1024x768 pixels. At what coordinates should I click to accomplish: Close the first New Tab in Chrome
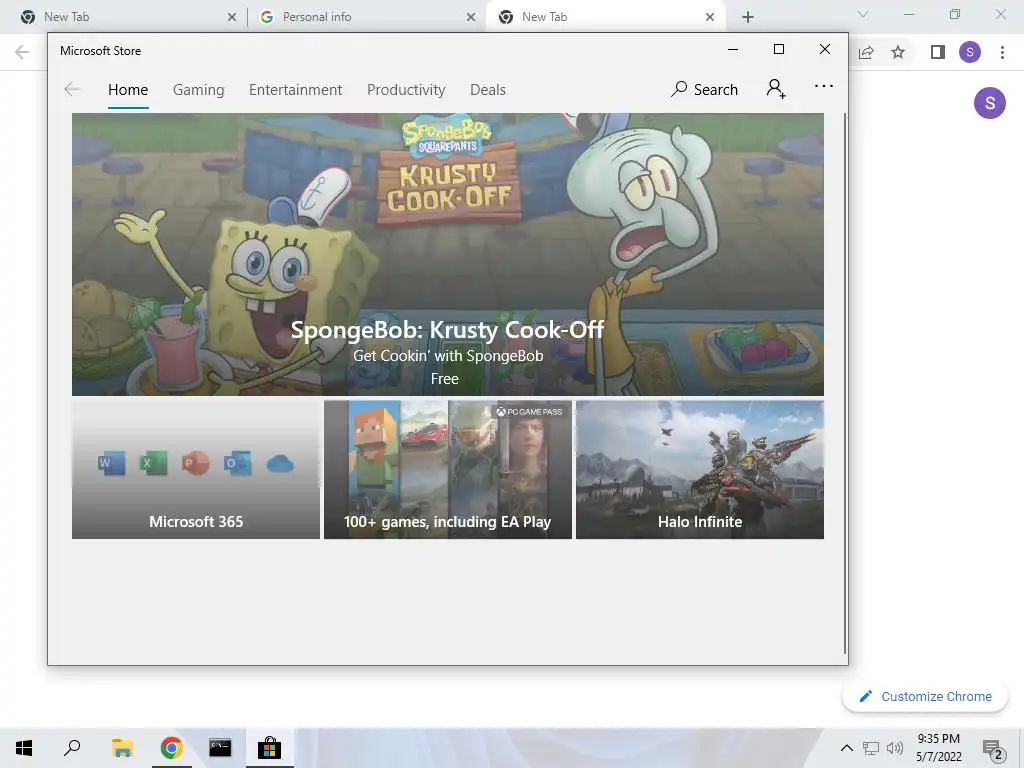click(x=232, y=17)
